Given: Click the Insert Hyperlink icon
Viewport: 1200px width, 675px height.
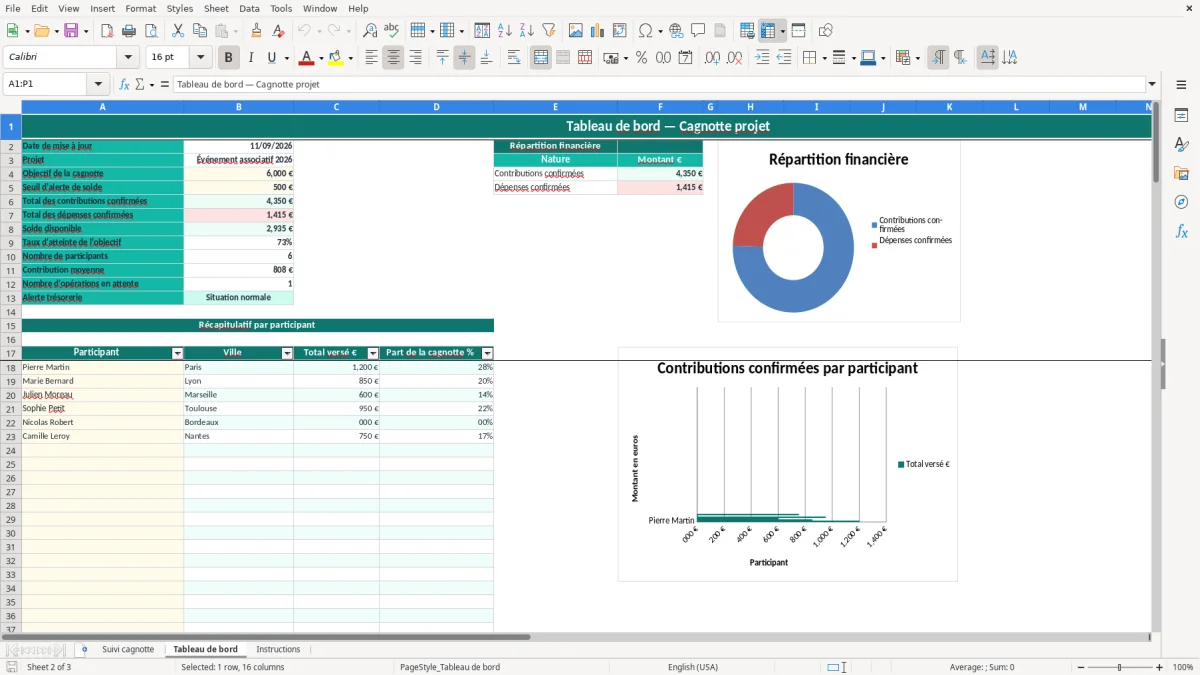Looking at the screenshot, I should click(x=676, y=31).
